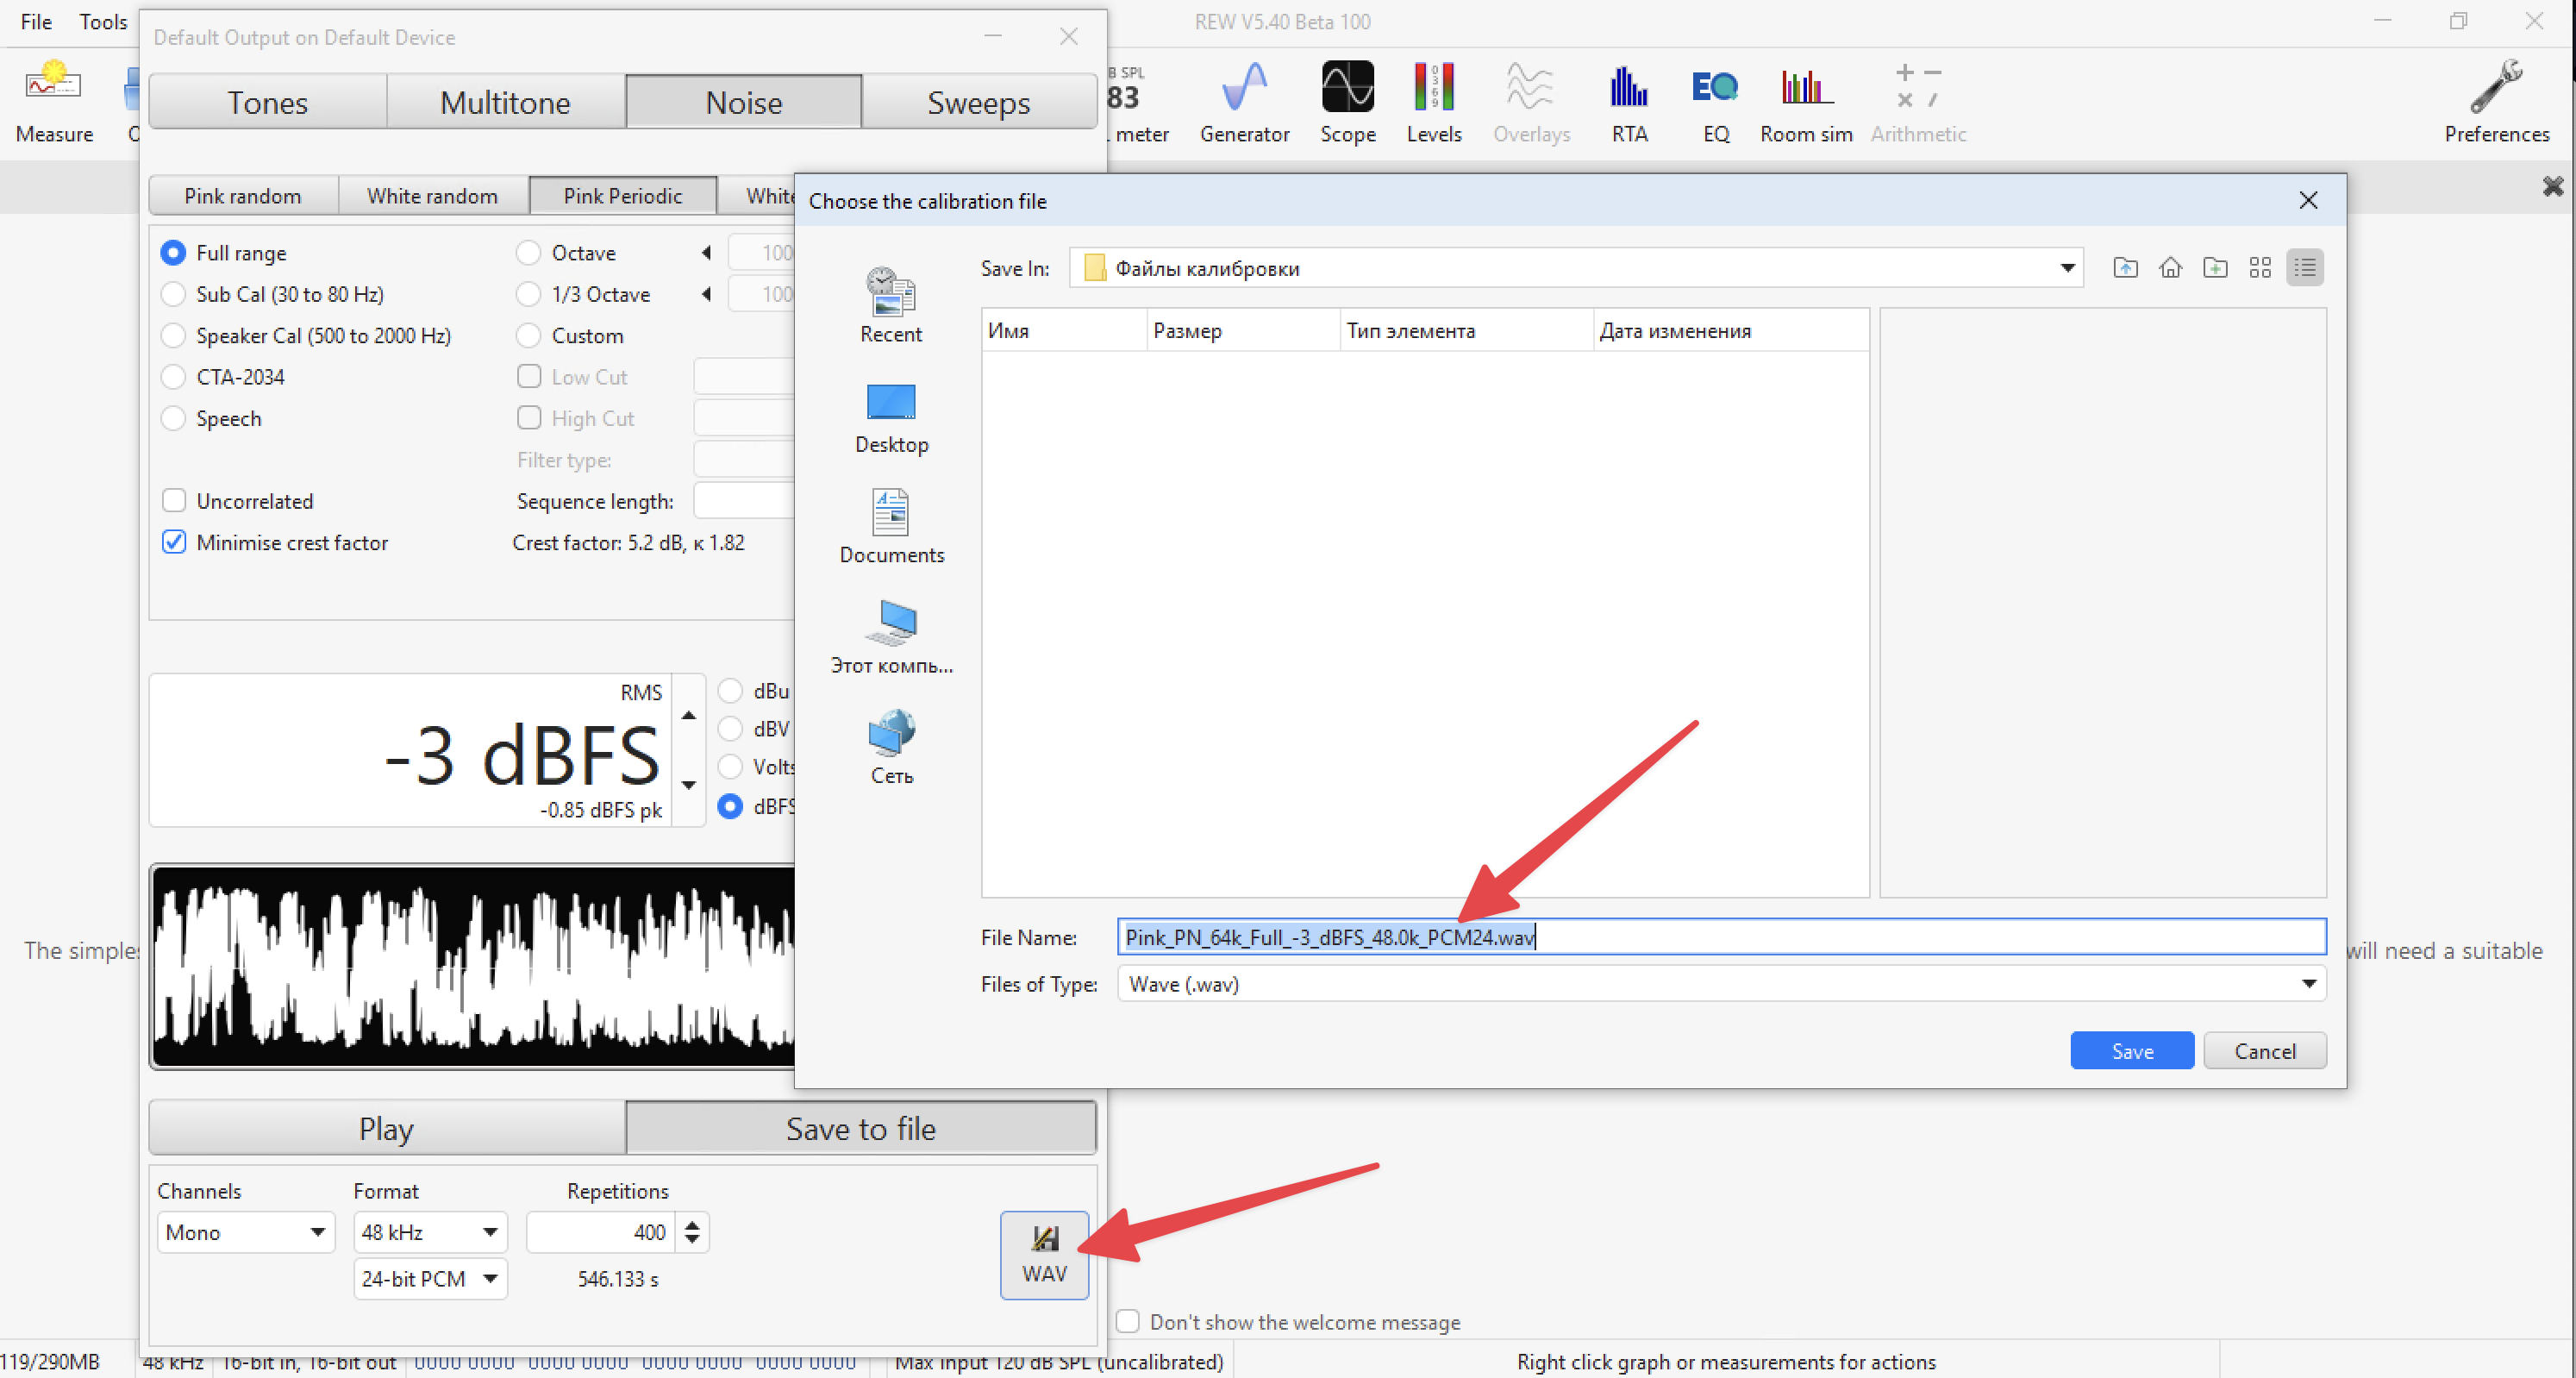The image size is (2576, 1378).
Task: Enable the Uncorrelated checkbox
Action: pos(174,501)
